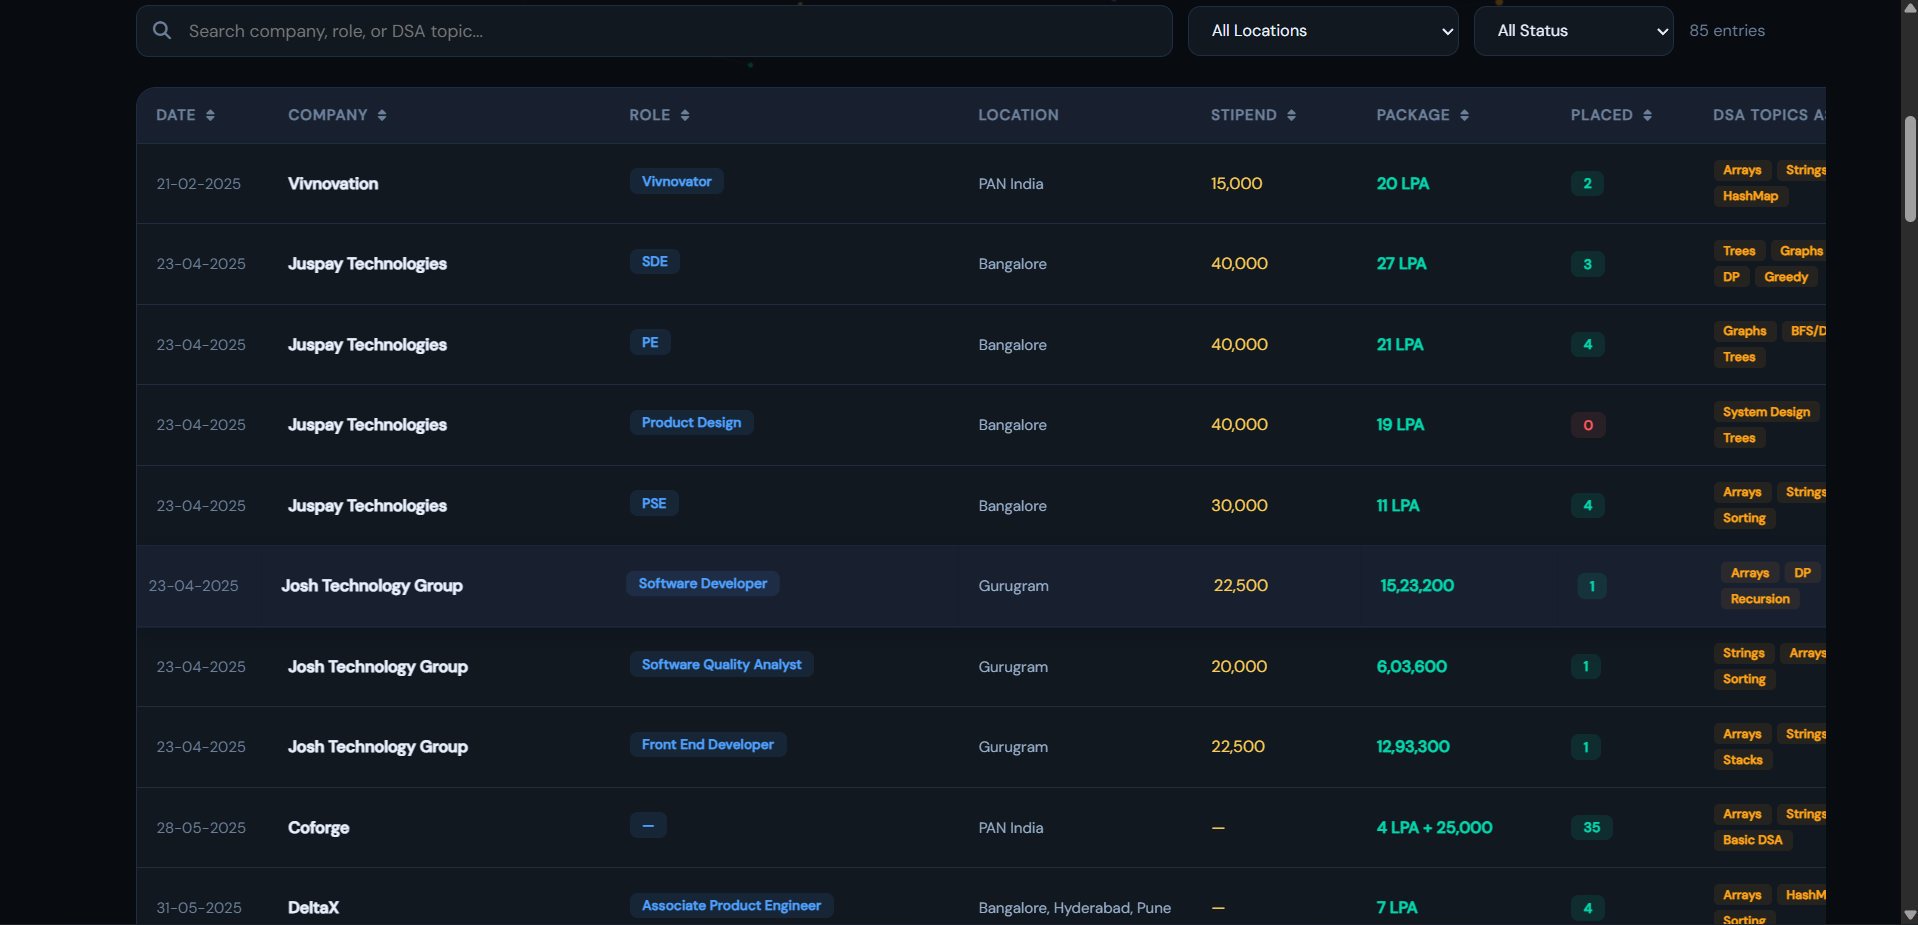This screenshot has height=925, width=1918.
Task: Click the 21-02-2025 date cell
Action: click(198, 184)
